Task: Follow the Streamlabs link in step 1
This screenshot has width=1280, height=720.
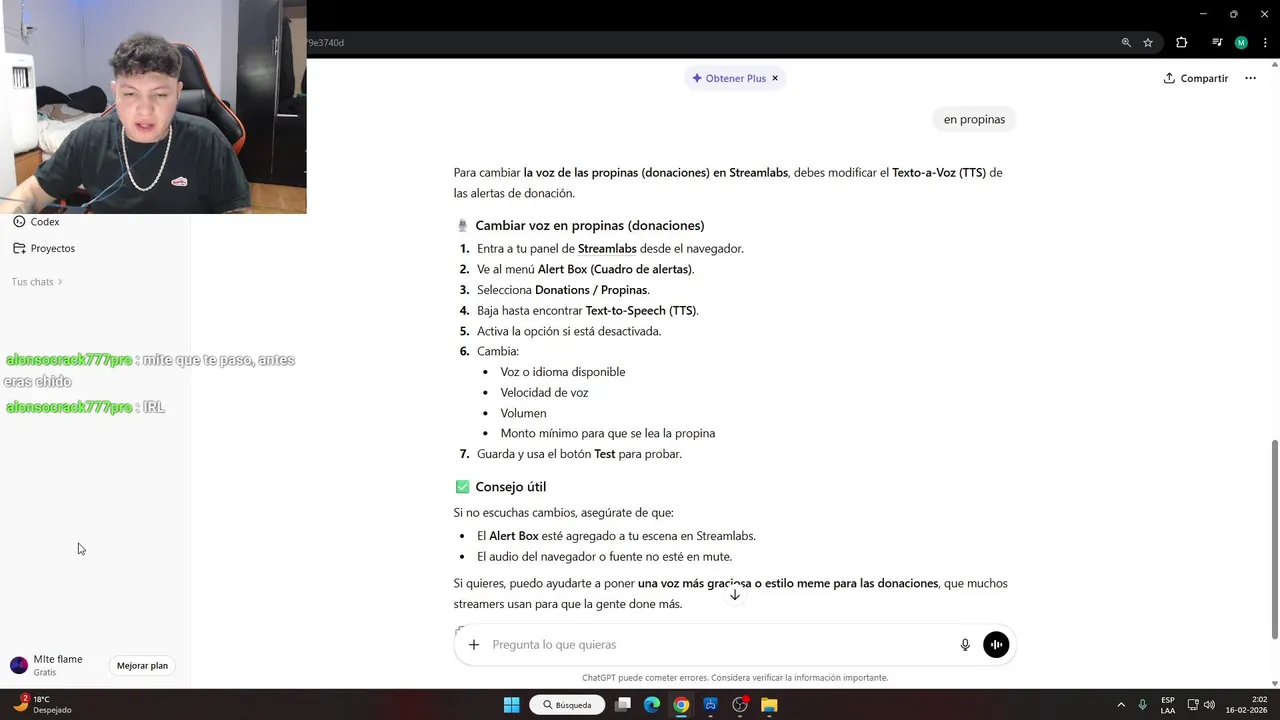Action: (x=607, y=248)
